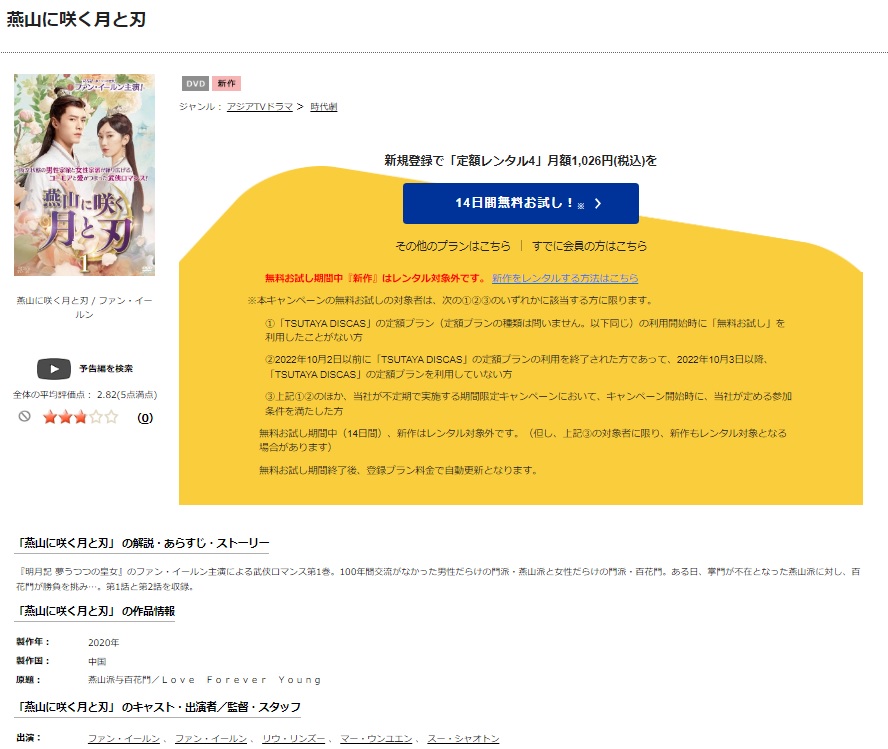This screenshot has height=749, width=888.
Task: Open second ファン・イールン cast link
Action: [211, 738]
